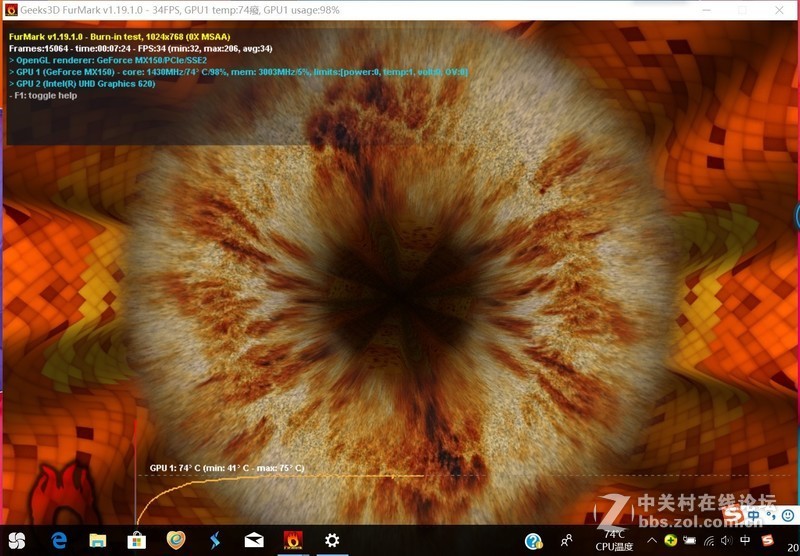Close the FurMark window
800x556 pixels.
779,10
